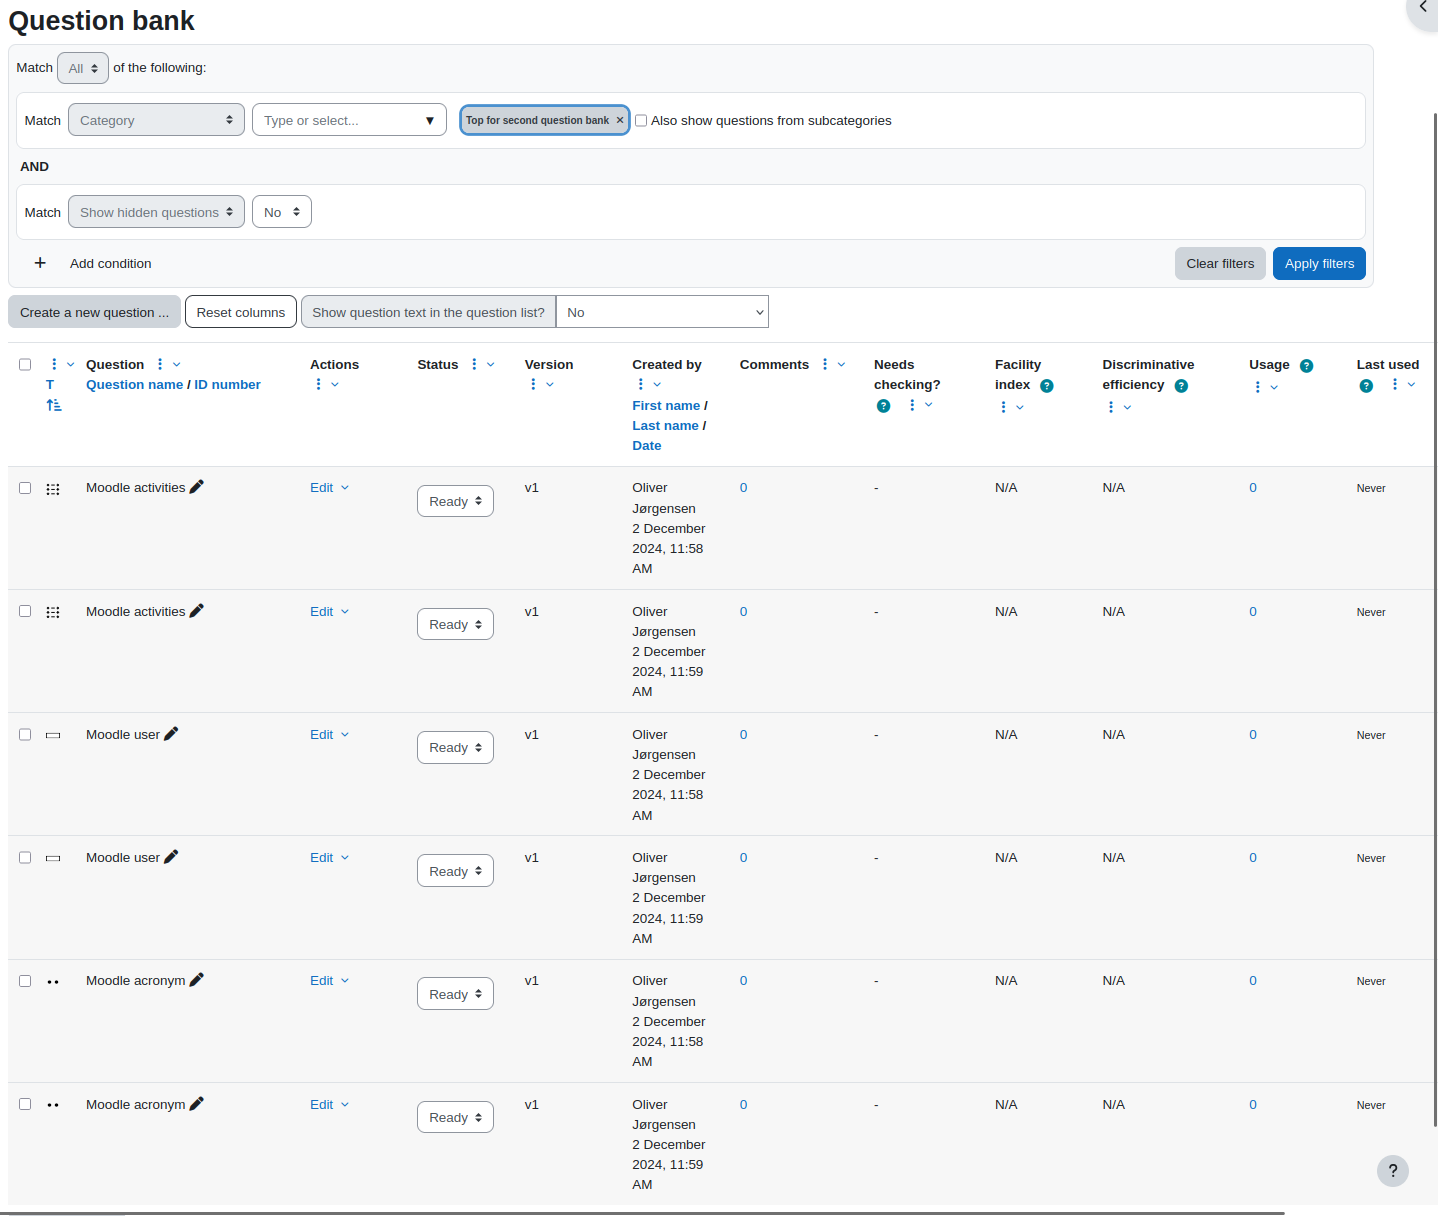Open Ready status dropdown for first Moodle user
Screen dimensions: 1438x1216
tap(455, 747)
